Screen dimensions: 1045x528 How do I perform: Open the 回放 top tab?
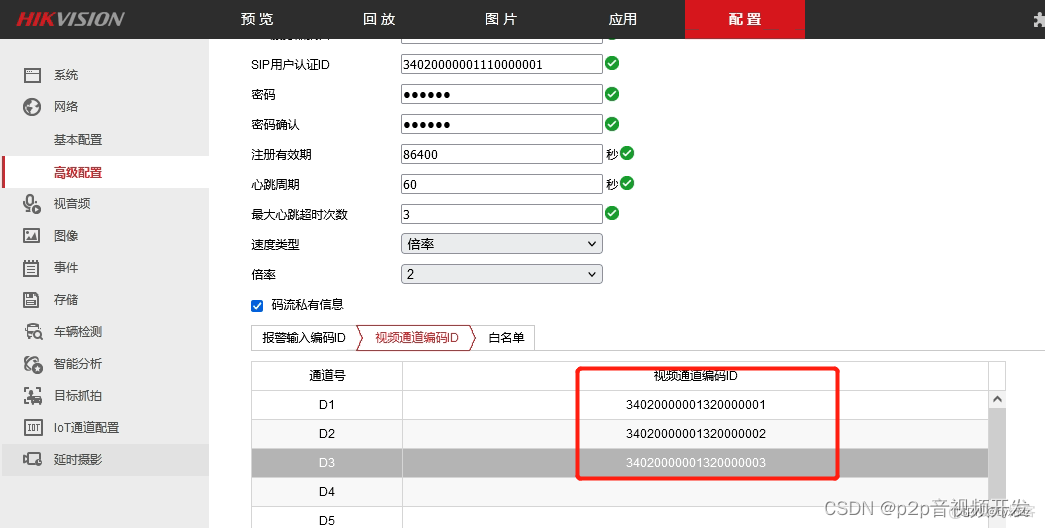click(379, 19)
